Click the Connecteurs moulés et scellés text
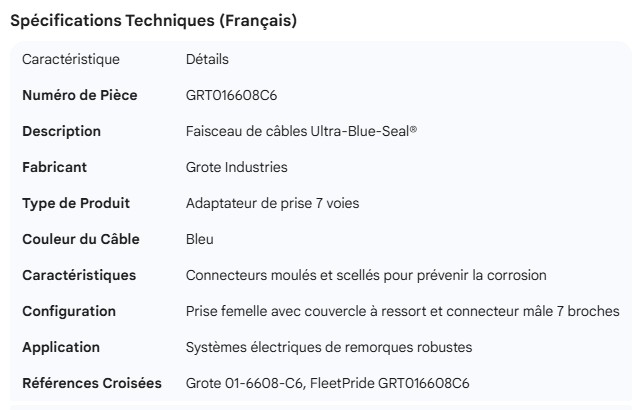Viewport: 643px width, 410px height. tap(366, 275)
